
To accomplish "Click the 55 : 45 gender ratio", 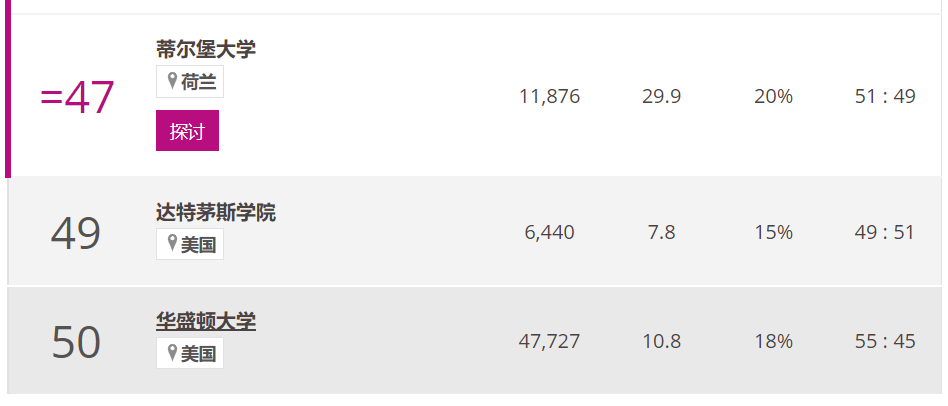I will click(885, 341).
